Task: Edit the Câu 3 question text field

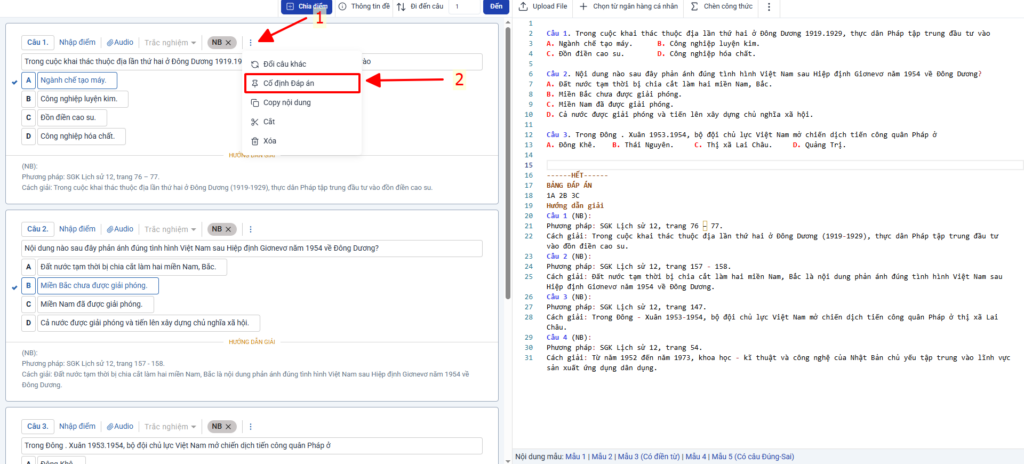Action: click(x=252, y=446)
